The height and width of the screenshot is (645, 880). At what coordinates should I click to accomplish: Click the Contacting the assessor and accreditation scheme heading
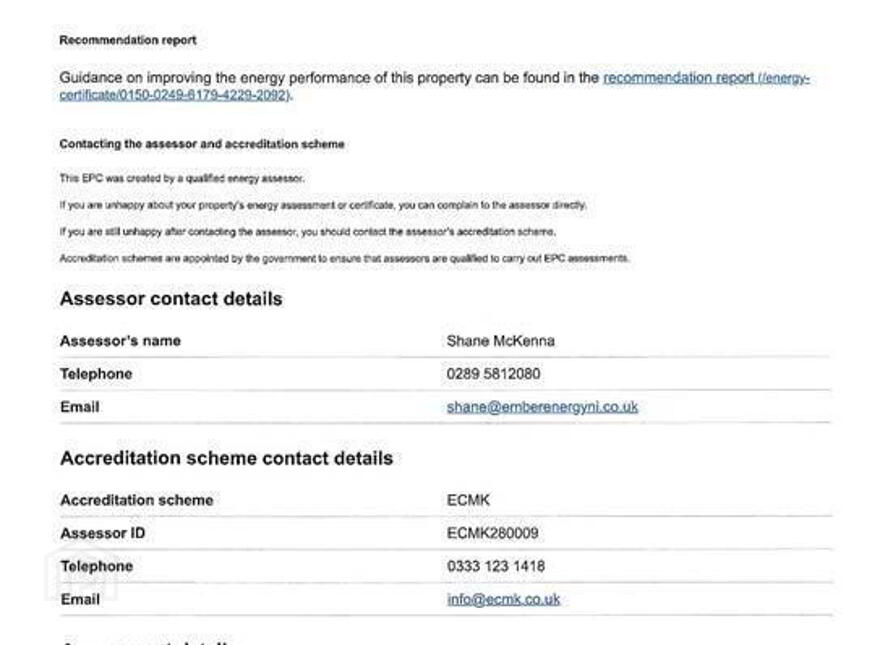pyautogui.click(x=202, y=144)
